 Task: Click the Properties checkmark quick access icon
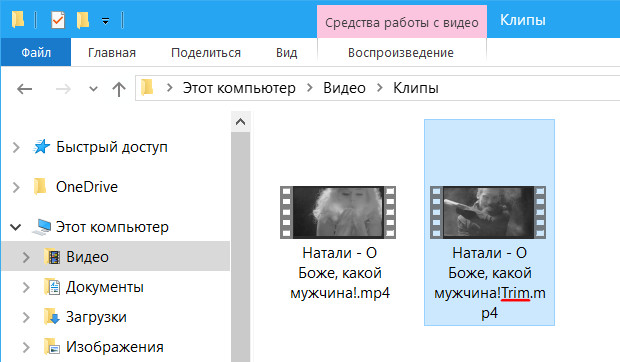click(x=58, y=20)
